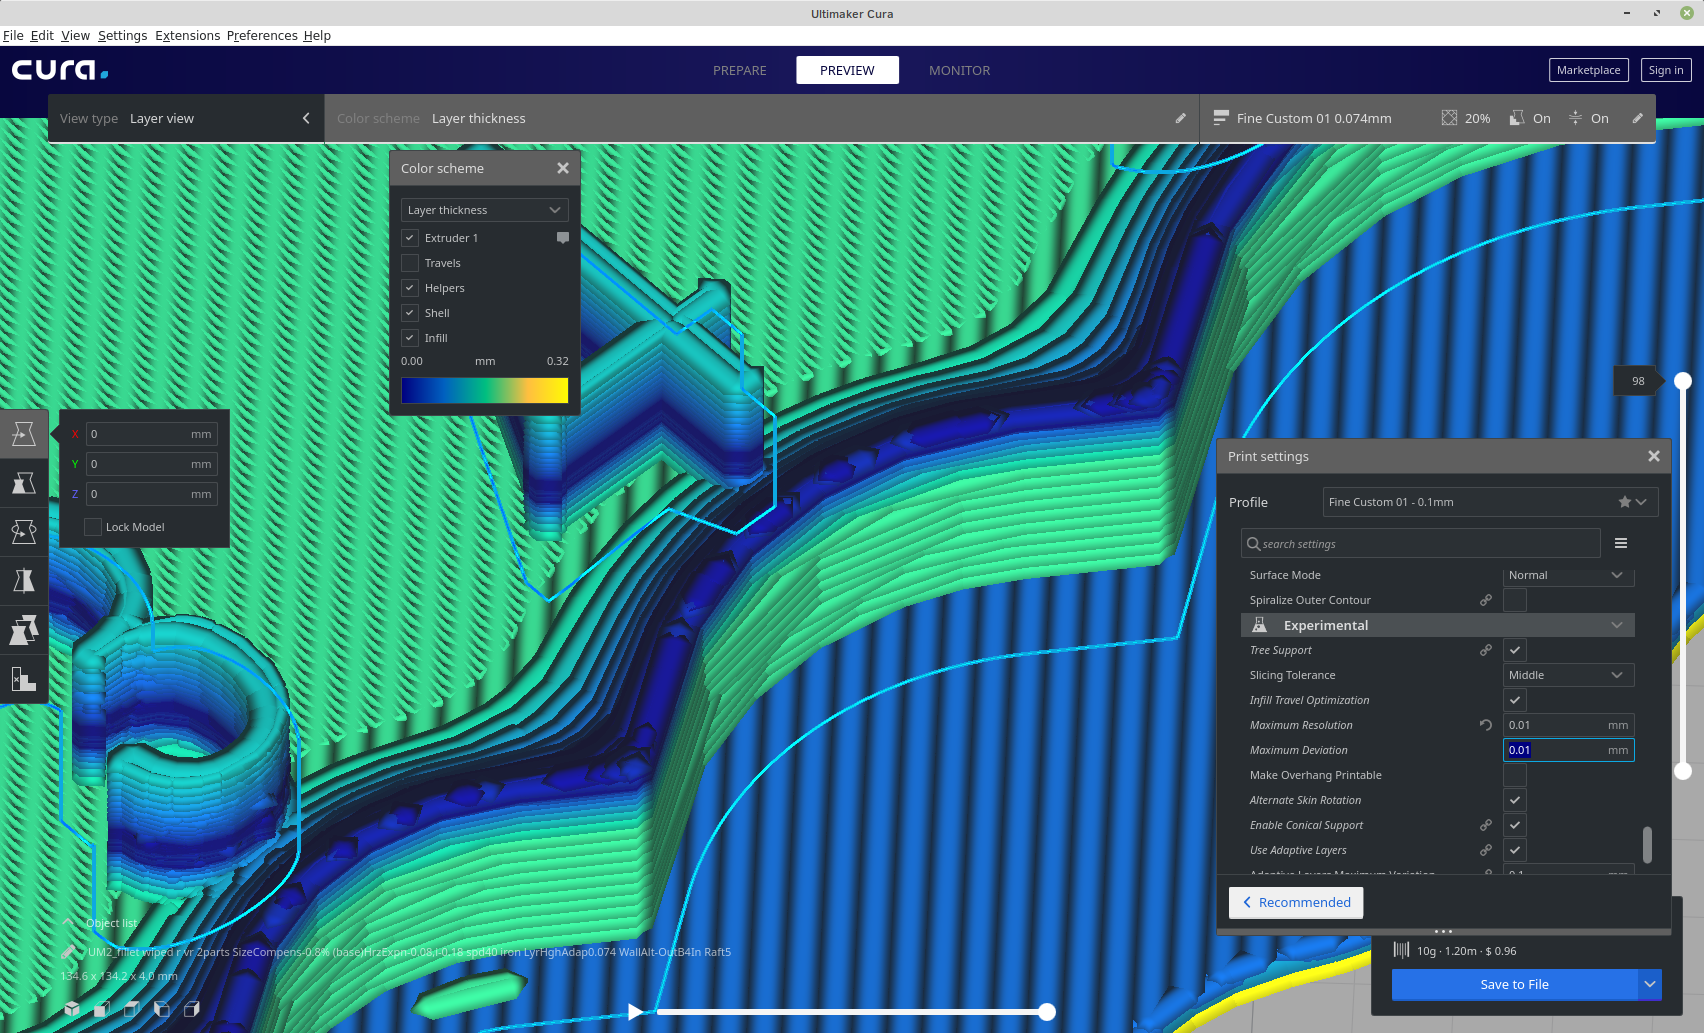Collapse the View type panel chevron

tap(306, 118)
